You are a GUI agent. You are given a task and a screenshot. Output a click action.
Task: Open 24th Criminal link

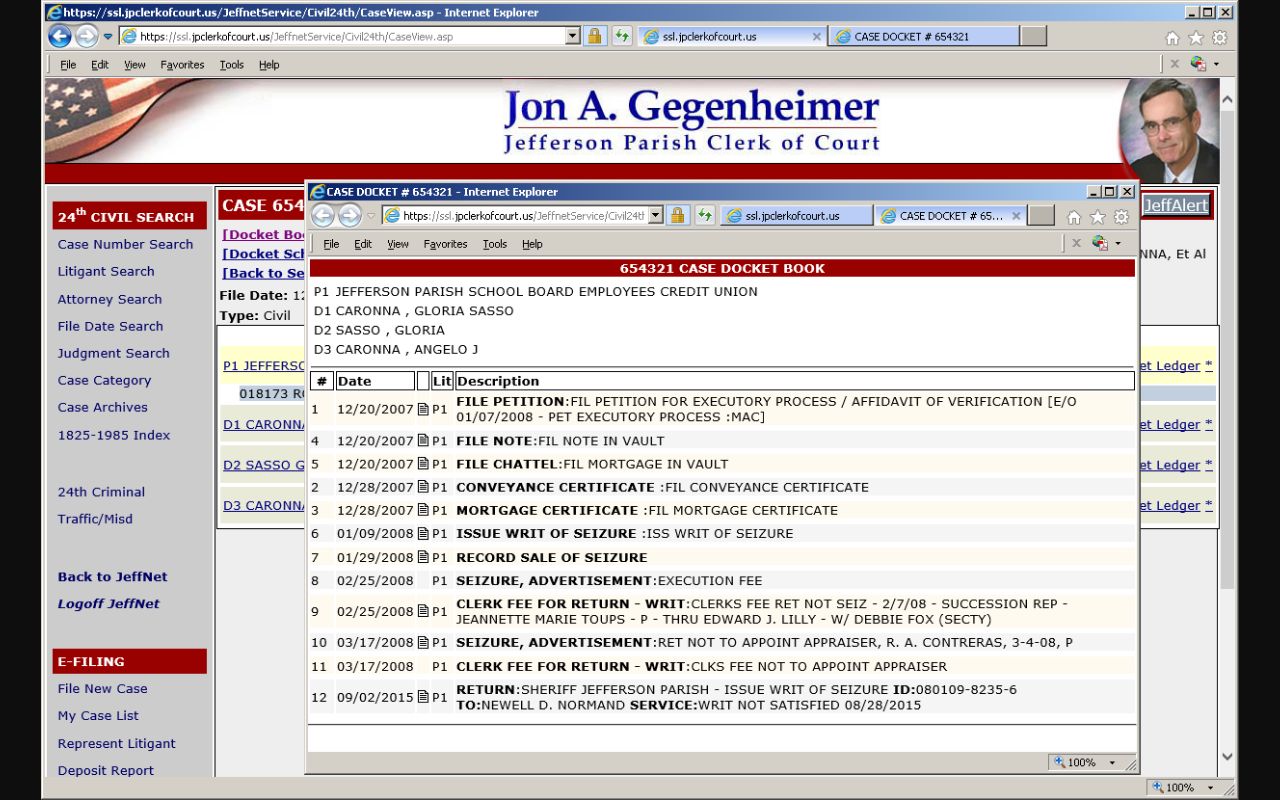101,492
